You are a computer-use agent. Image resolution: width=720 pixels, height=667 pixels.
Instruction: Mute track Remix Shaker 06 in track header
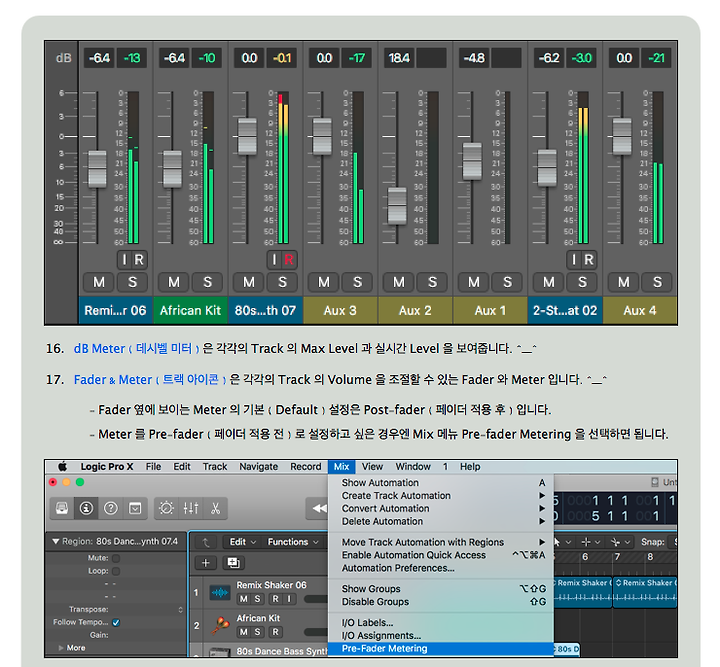244,599
